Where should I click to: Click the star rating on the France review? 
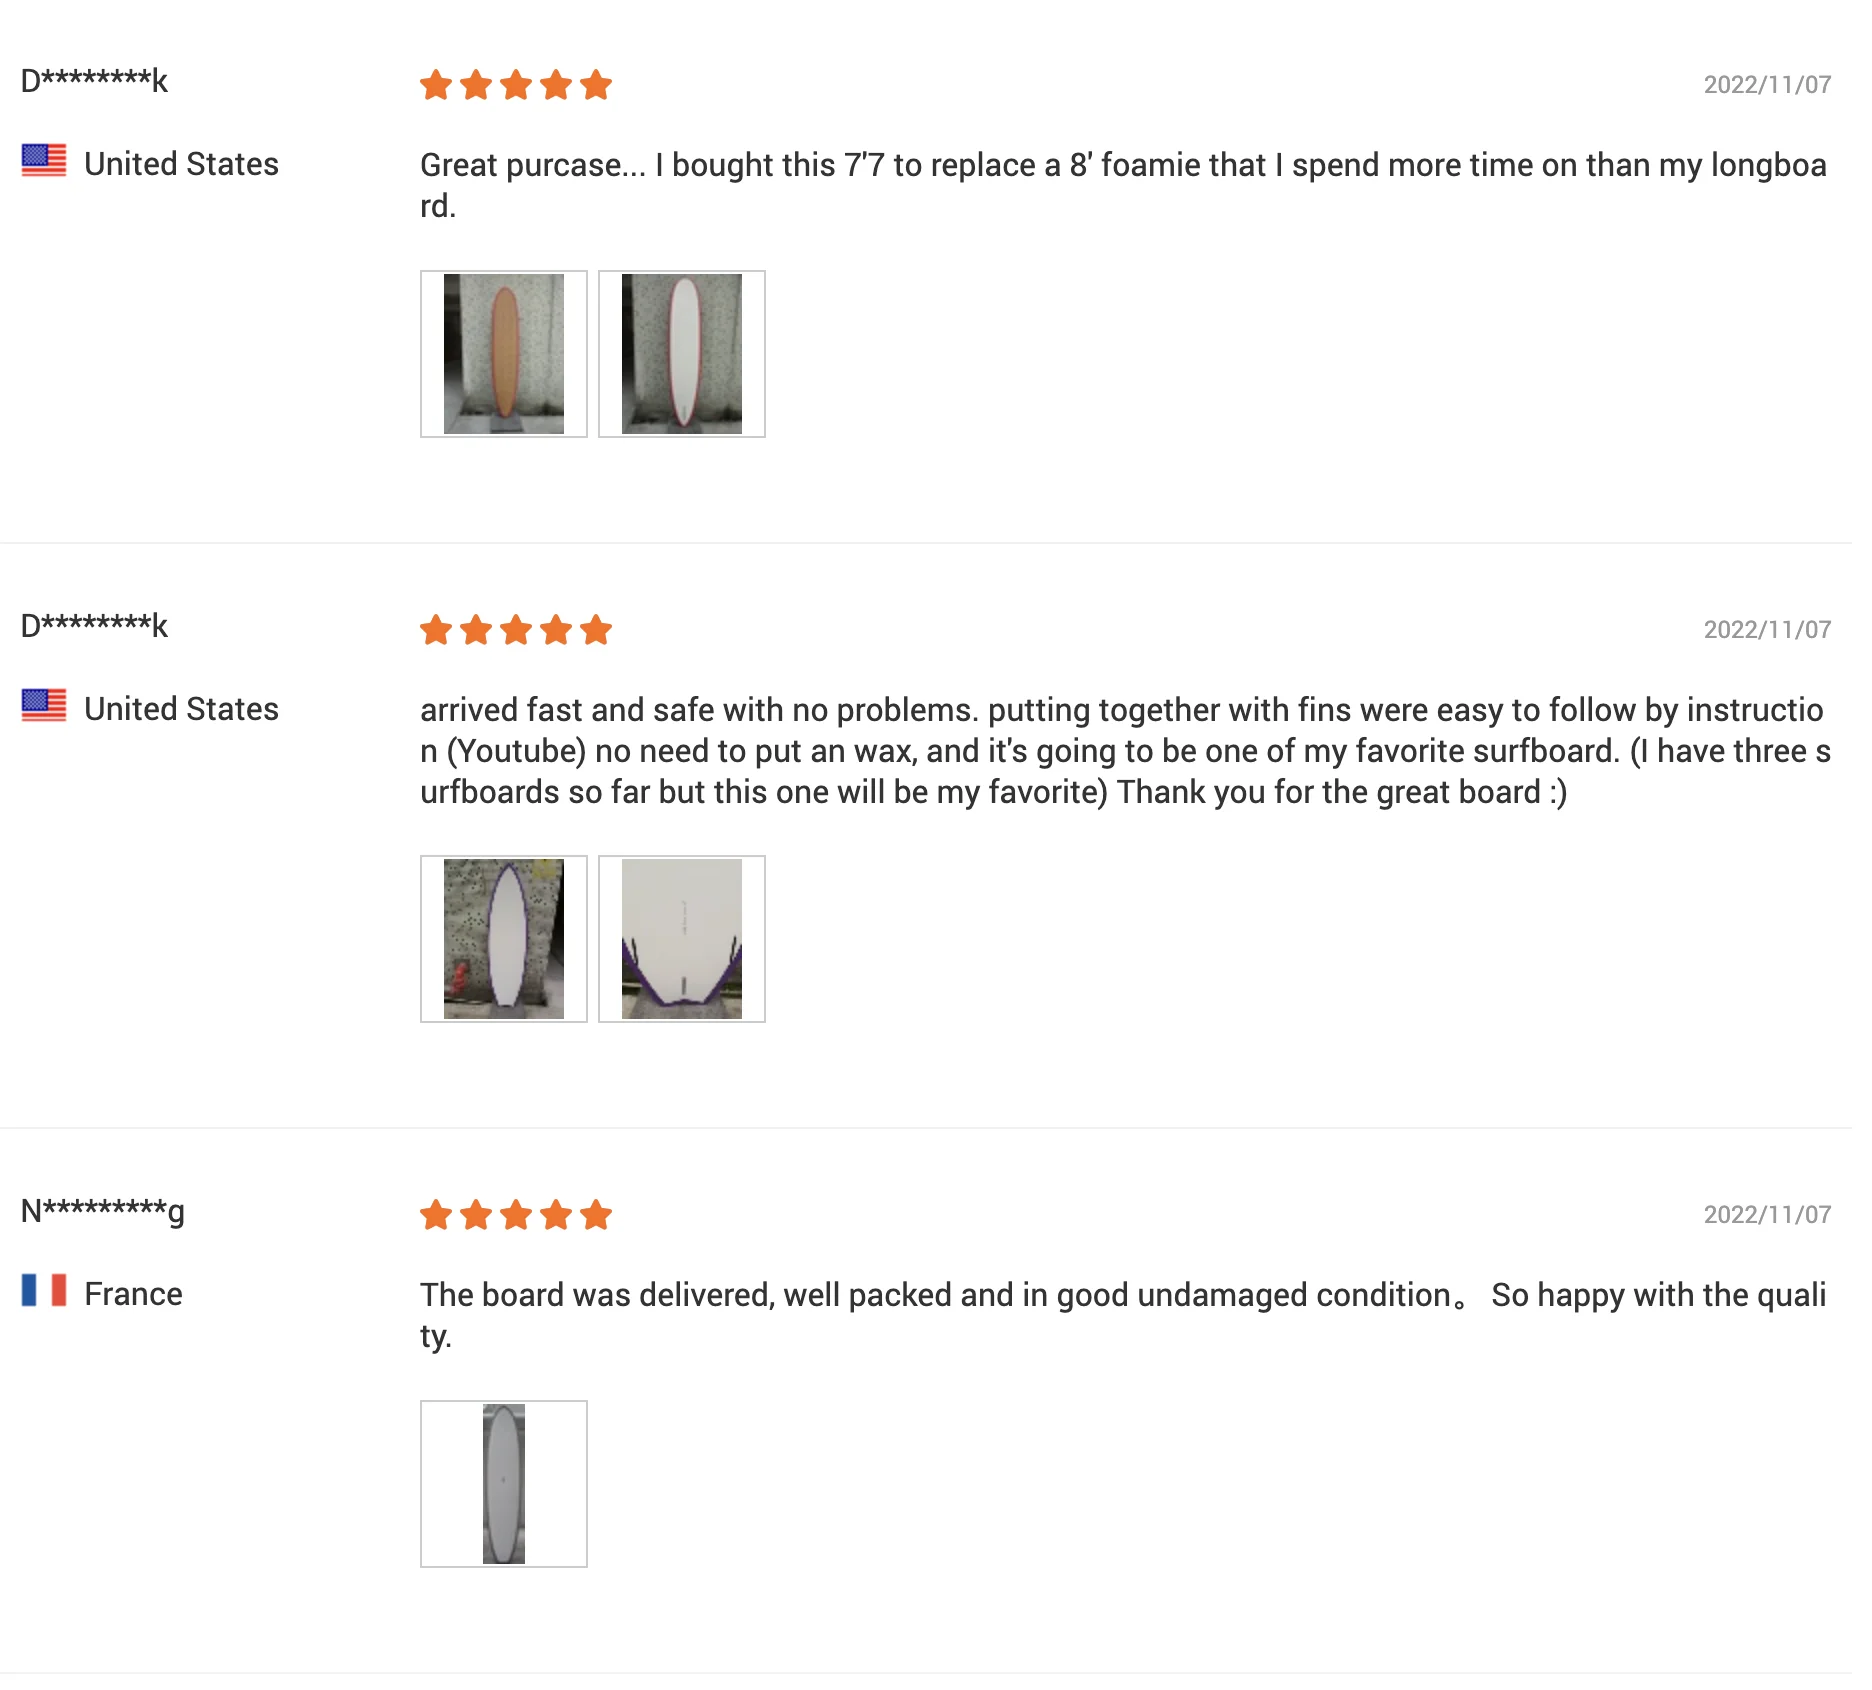[515, 1215]
